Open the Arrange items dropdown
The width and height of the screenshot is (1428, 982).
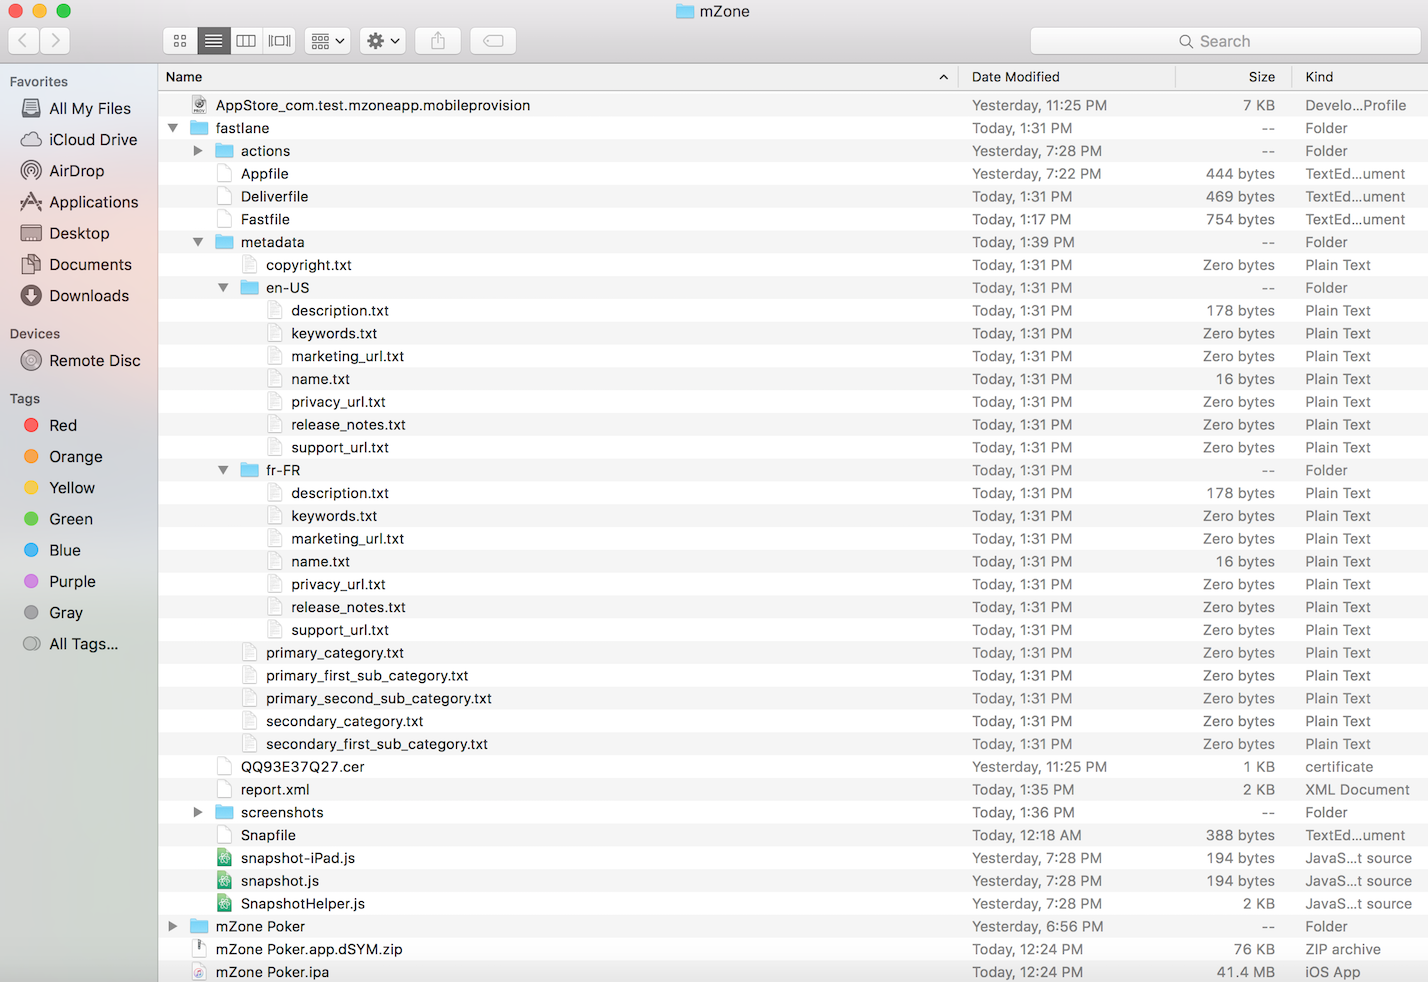point(327,41)
